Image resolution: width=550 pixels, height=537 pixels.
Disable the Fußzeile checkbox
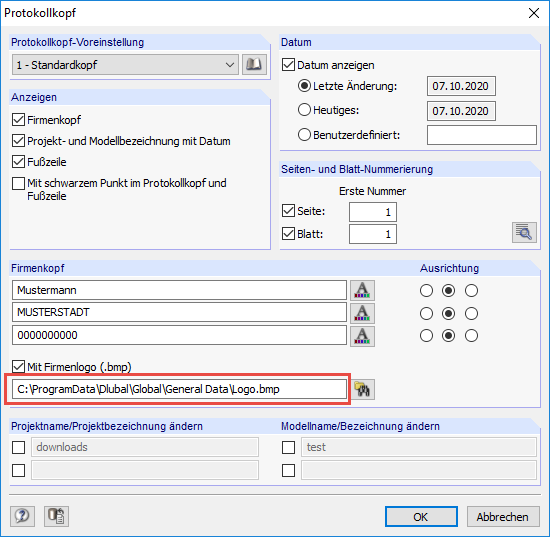click(18, 162)
